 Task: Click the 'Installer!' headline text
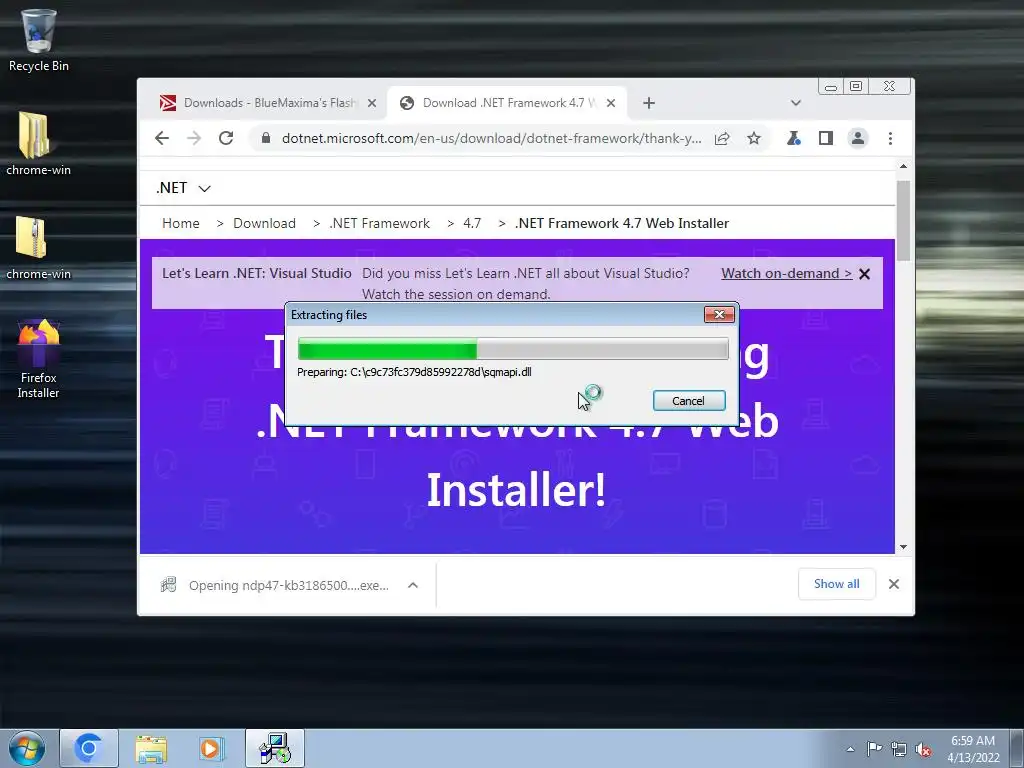pos(516,490)
